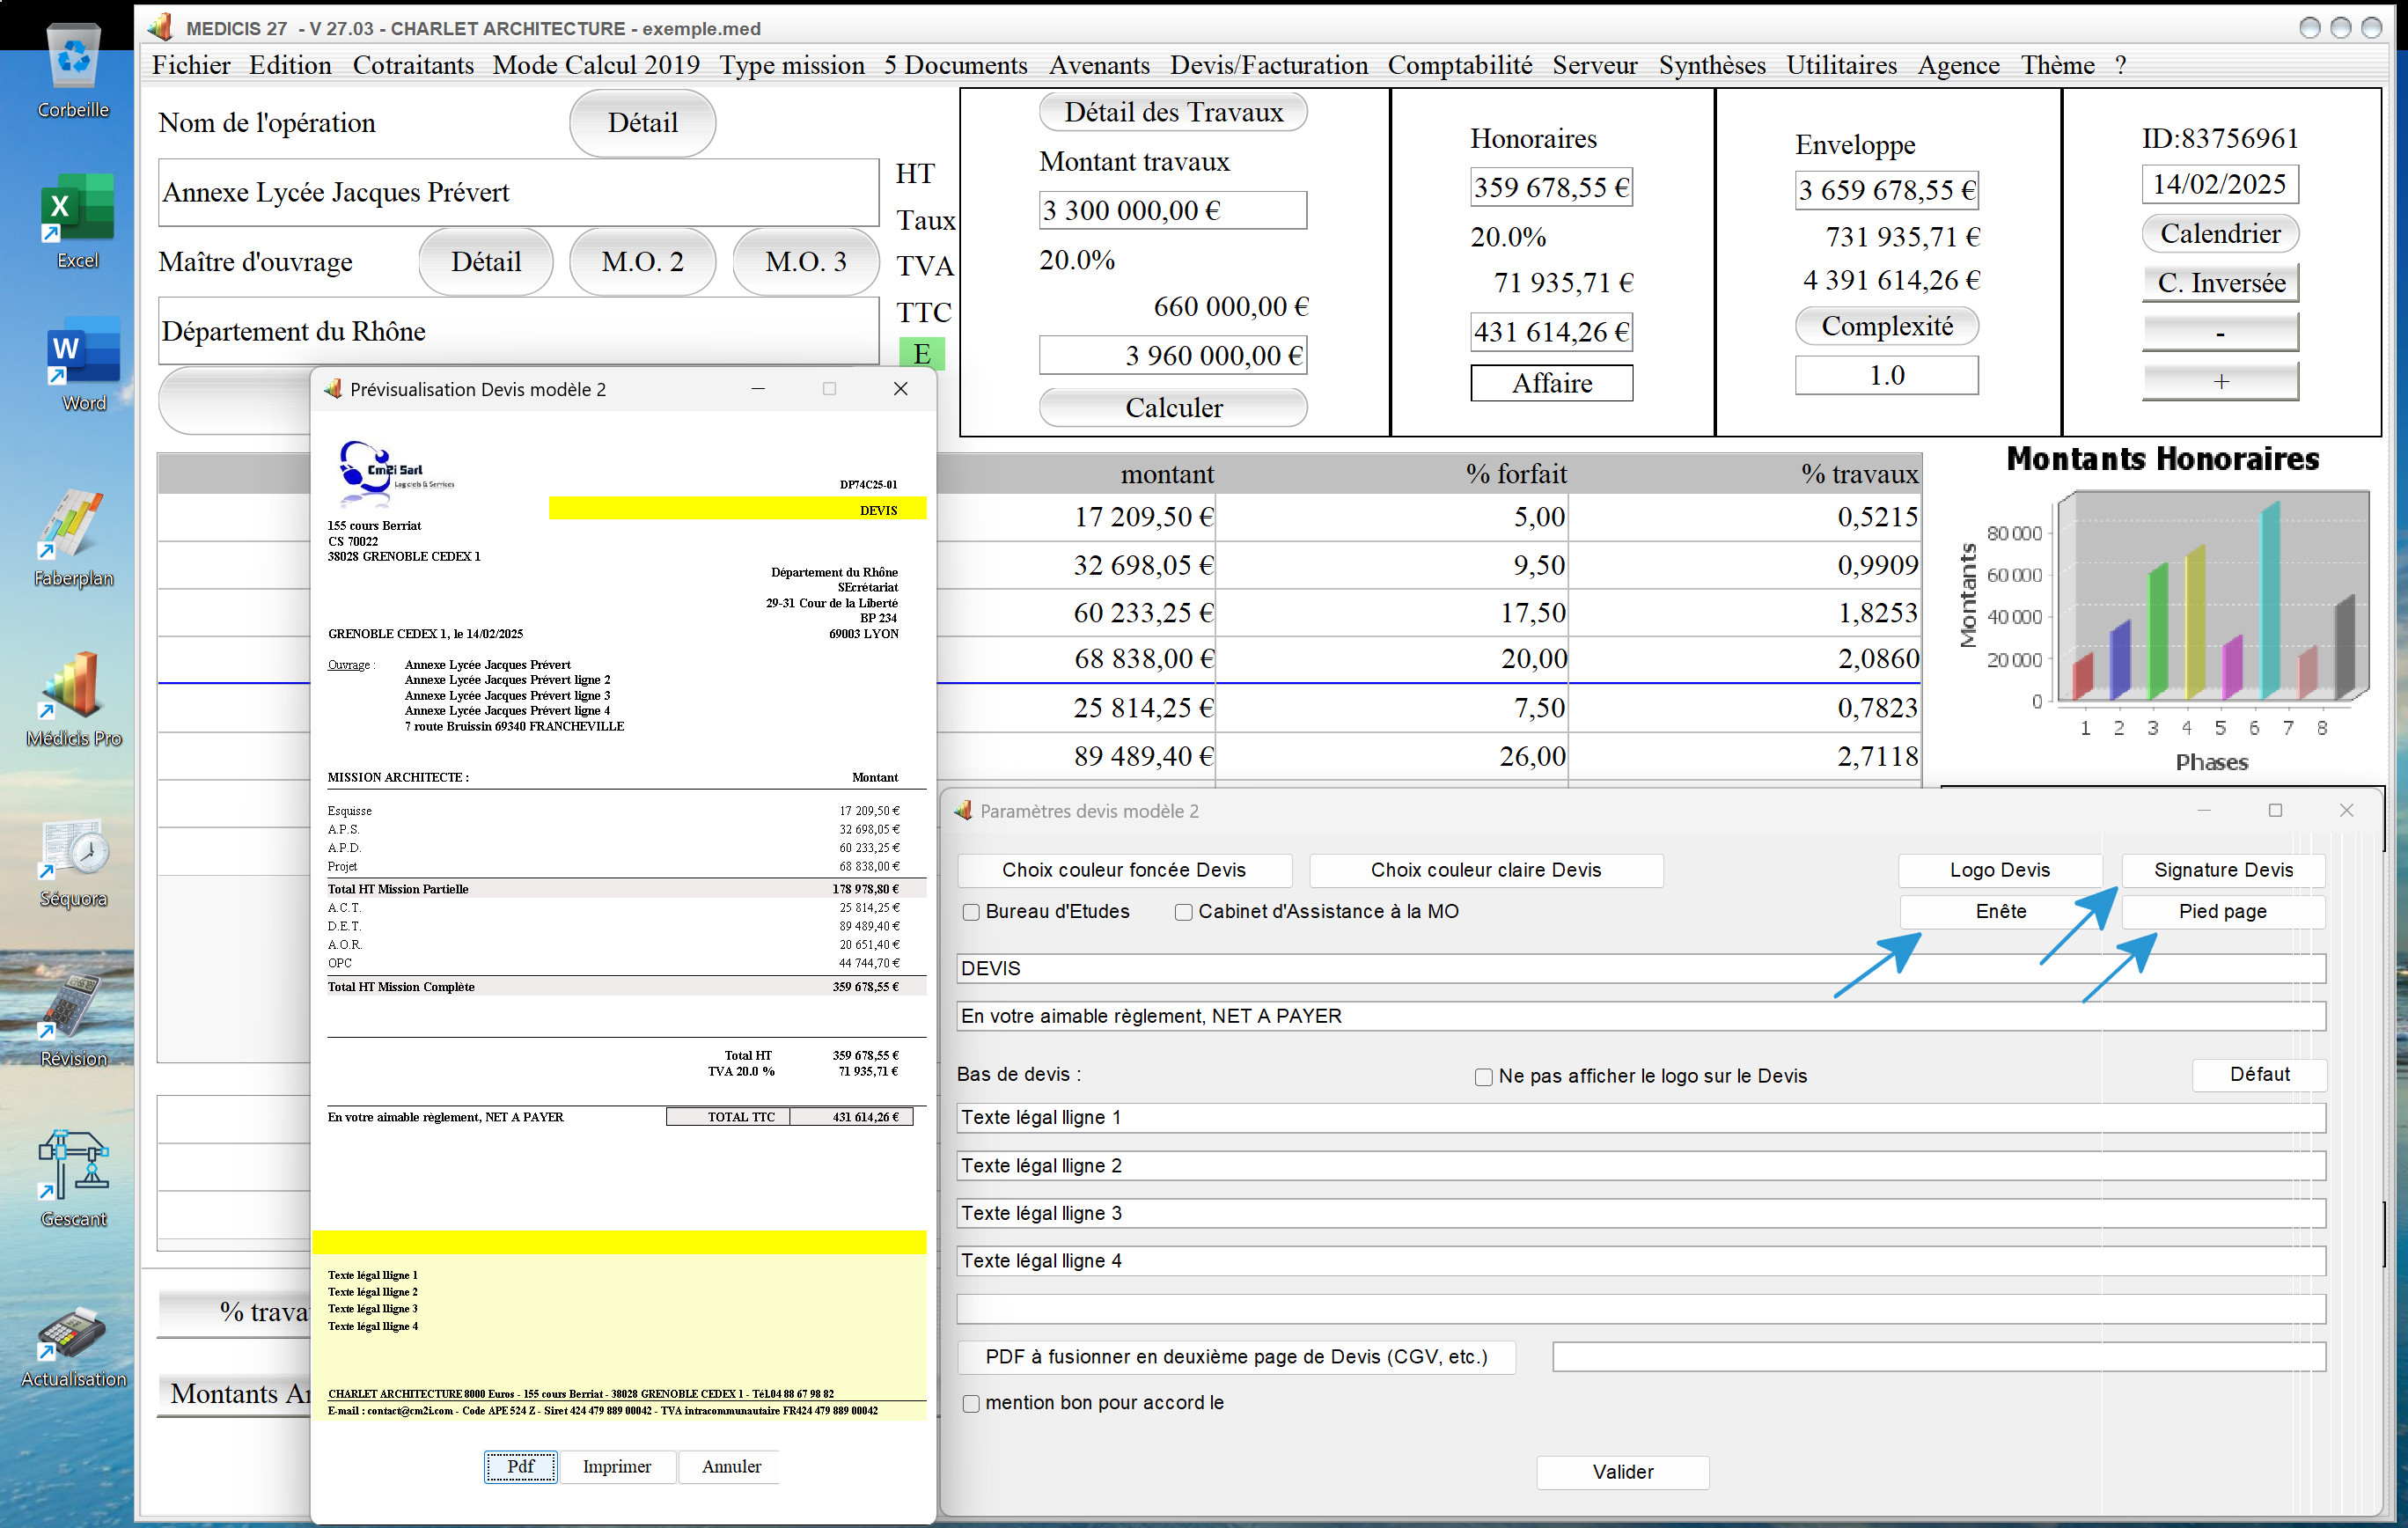The height and width of the screenshot is (1528, 2408).
Task: Click the Défaut button
Action: click(2259, 1075)
